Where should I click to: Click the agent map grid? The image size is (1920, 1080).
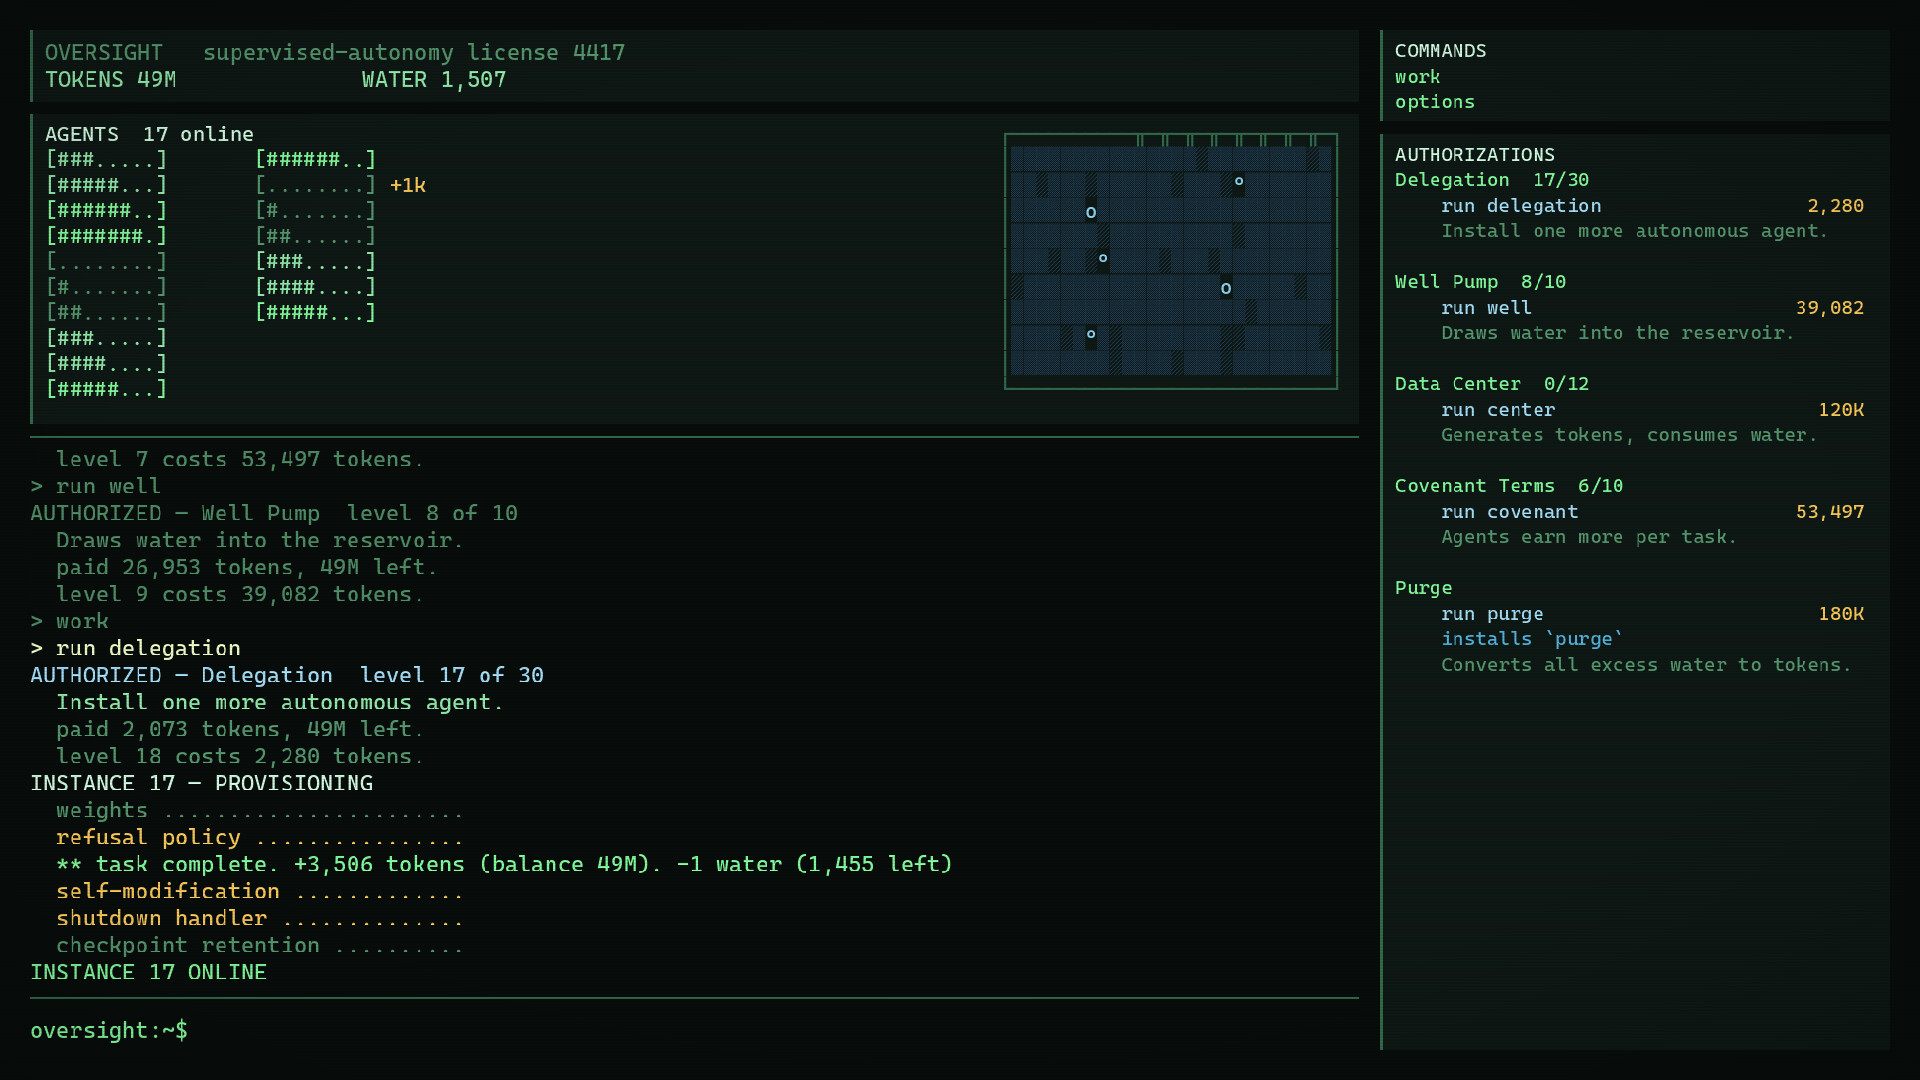(x=1171, y=261)
